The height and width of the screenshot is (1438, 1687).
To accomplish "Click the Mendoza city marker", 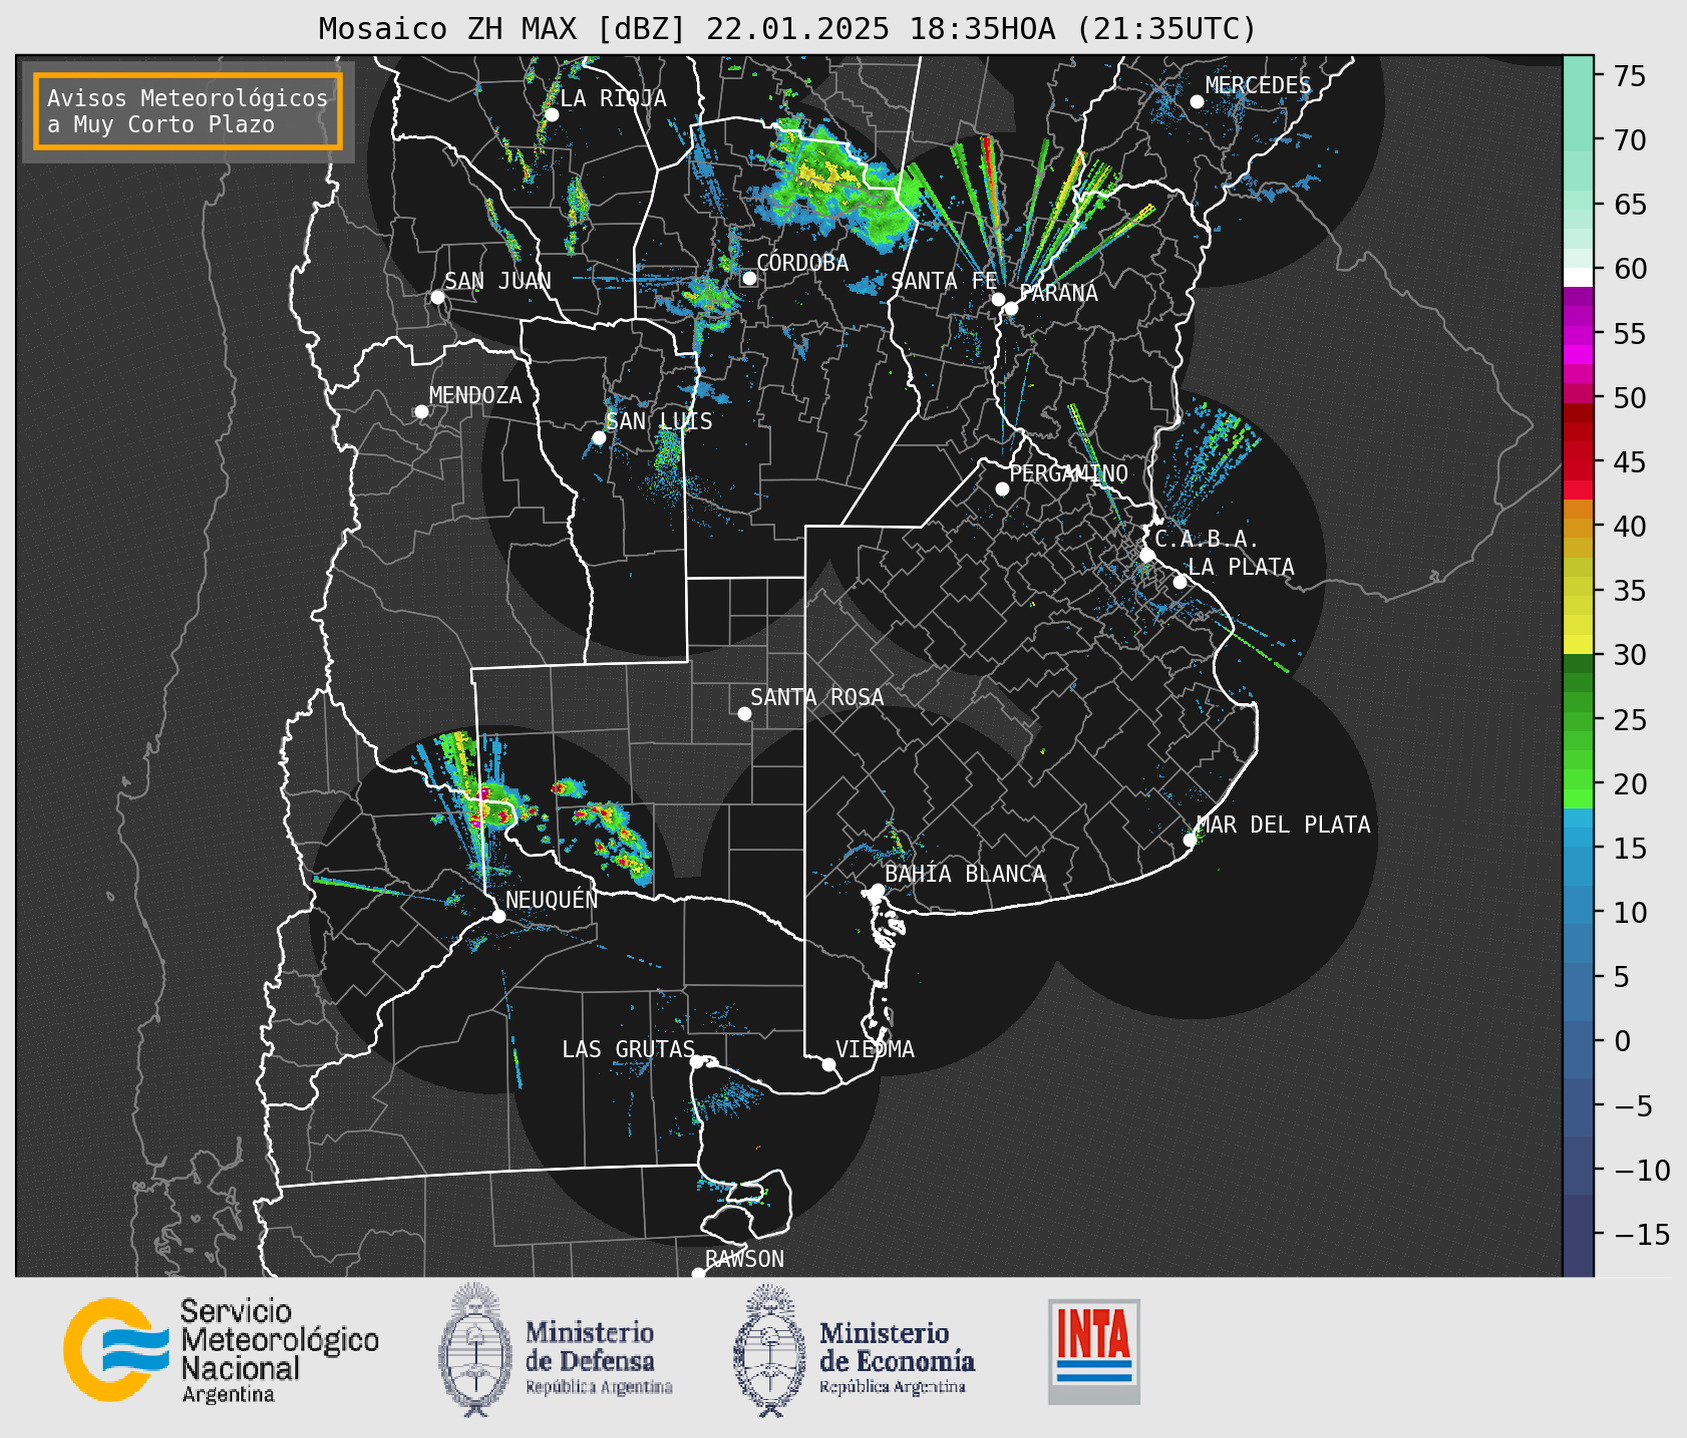I will click(421, 412).
